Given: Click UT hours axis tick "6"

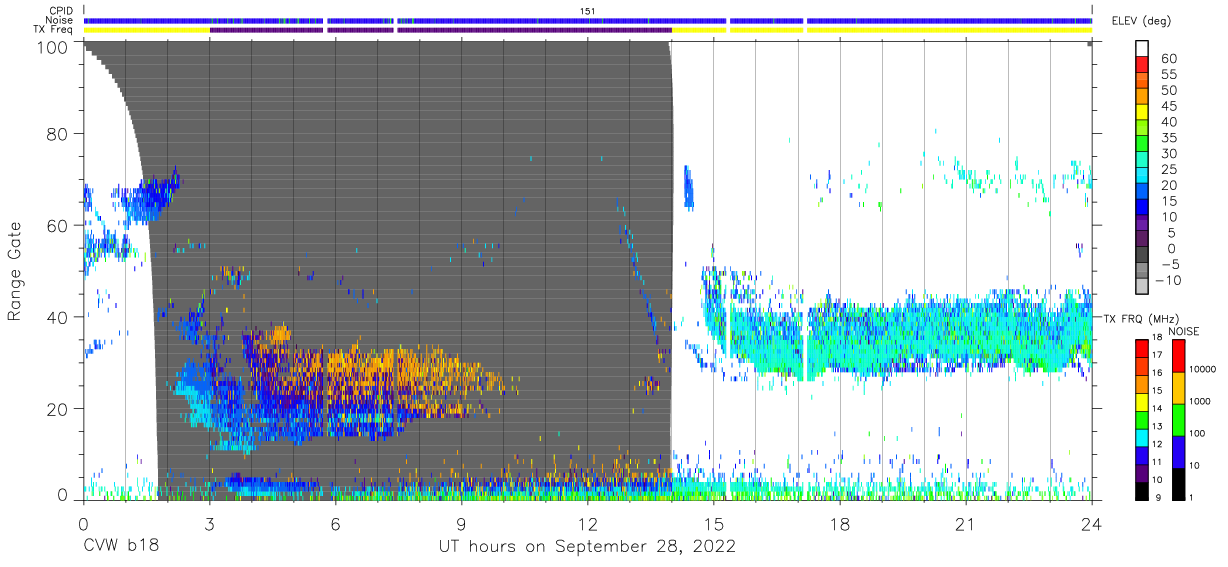Looking at the screenshot, I should pos(335,524).
